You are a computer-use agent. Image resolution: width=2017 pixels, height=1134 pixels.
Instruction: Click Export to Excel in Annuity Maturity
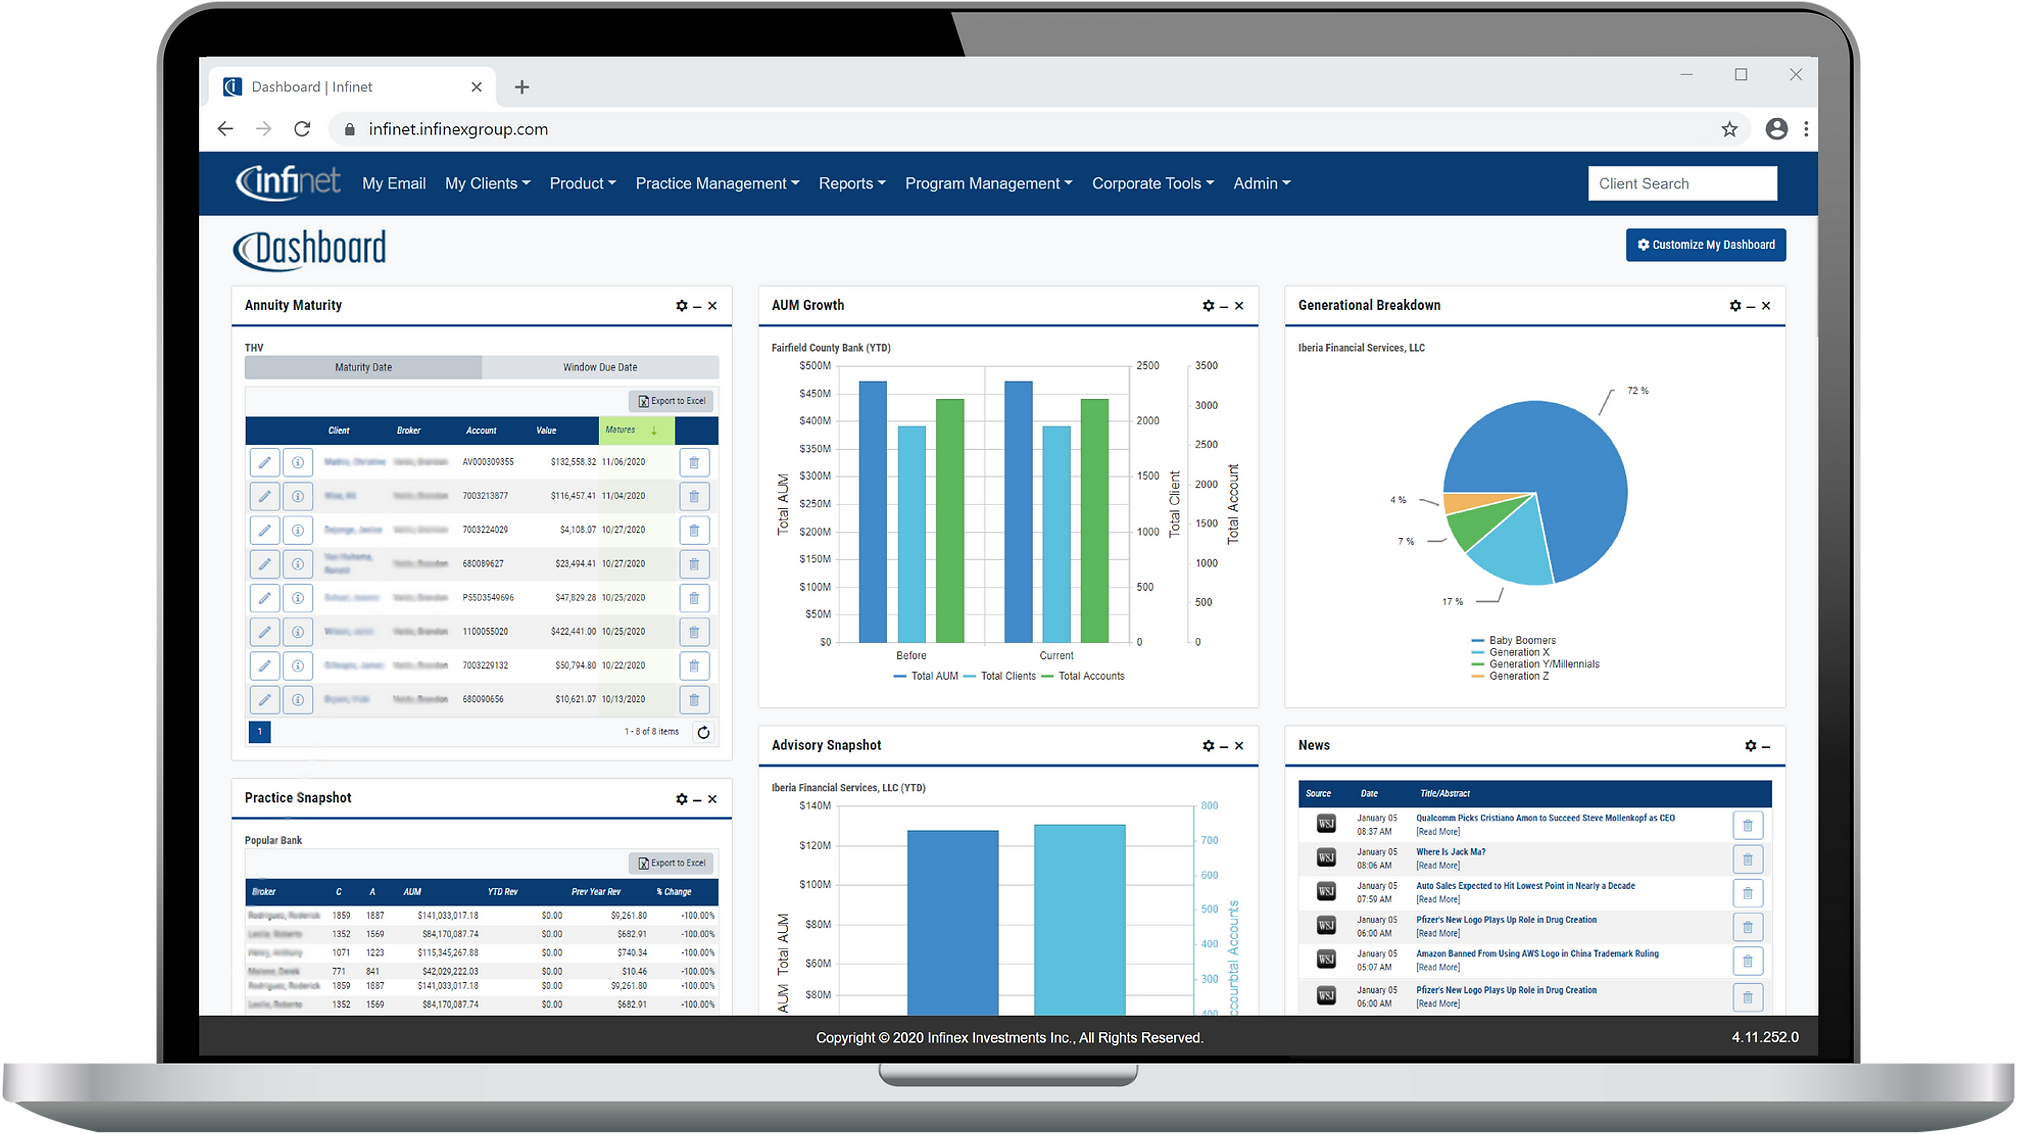click(x=671, y=401)
